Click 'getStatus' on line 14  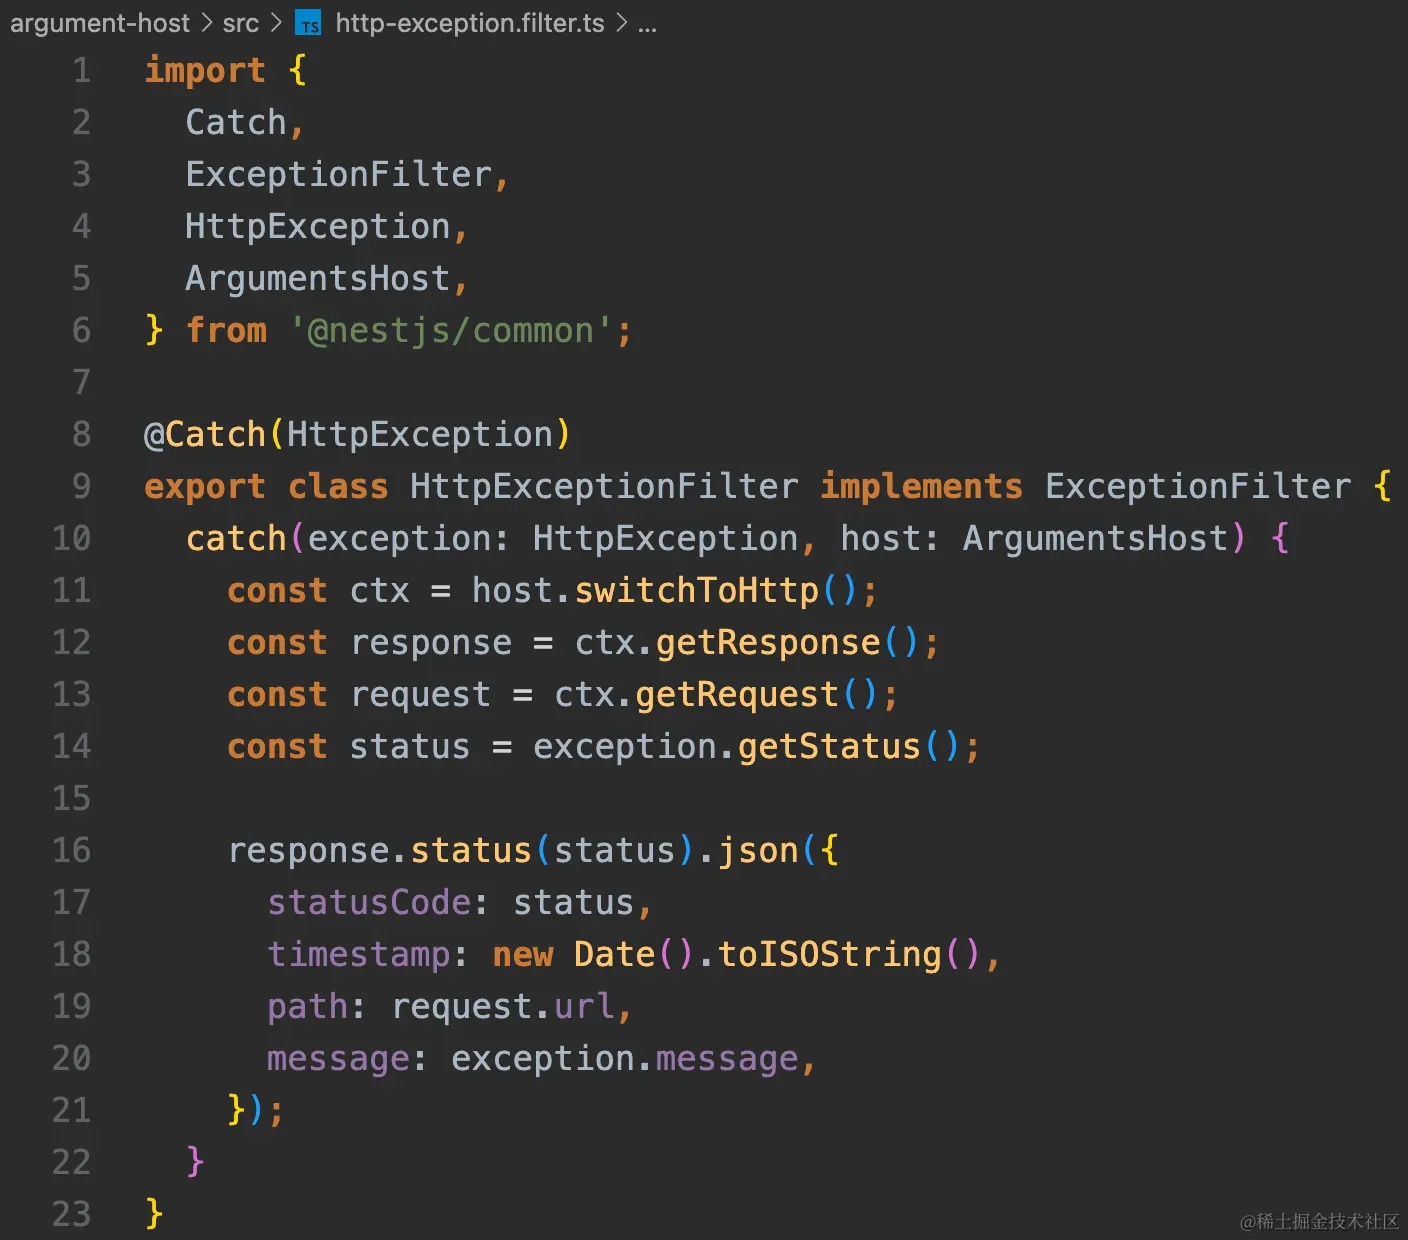click(x=829, y=747)
